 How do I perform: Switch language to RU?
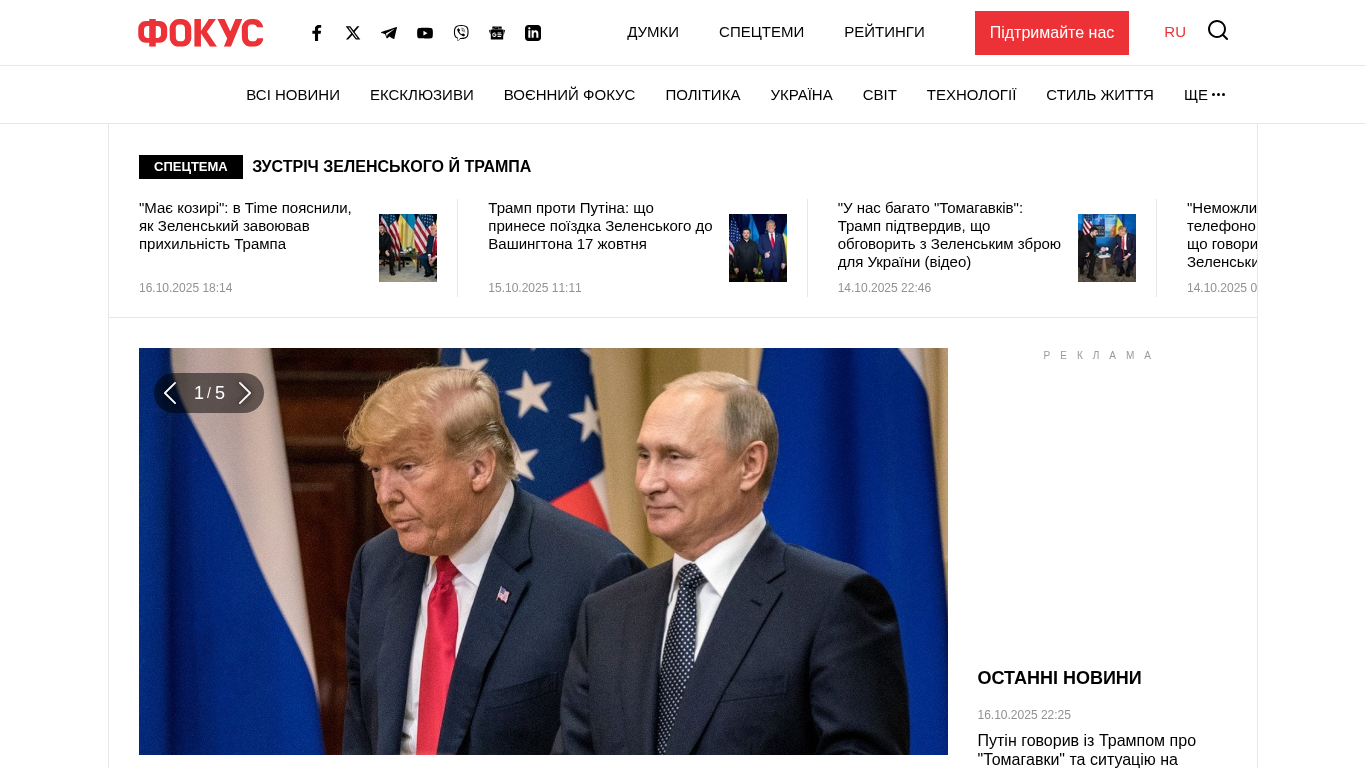tap(1175, 32)
